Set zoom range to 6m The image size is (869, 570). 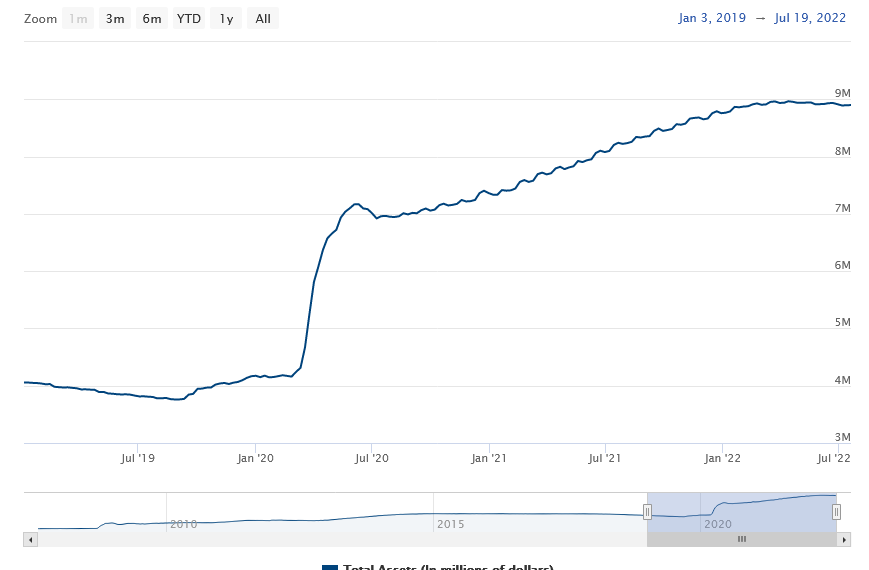pyautogui.click(x=152, y=18)
